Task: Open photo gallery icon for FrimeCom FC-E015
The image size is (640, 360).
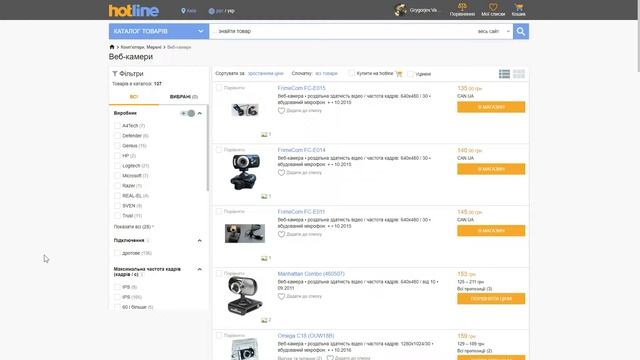Action: (264, 134)
